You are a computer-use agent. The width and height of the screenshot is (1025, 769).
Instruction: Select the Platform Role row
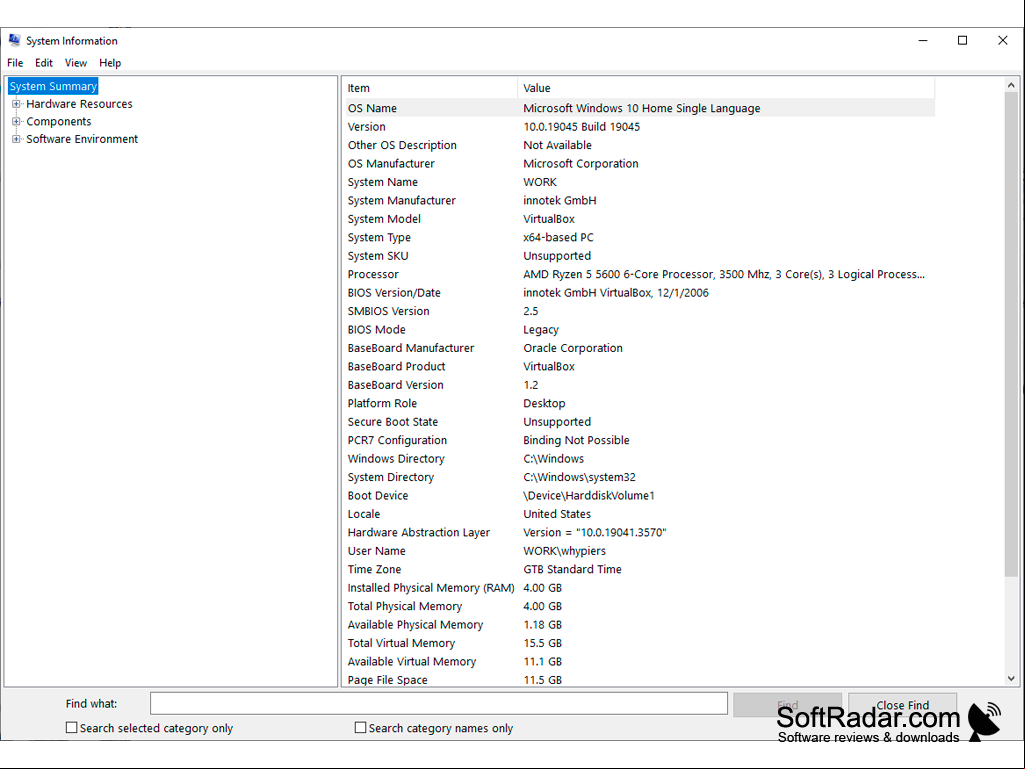coord(641,403)
